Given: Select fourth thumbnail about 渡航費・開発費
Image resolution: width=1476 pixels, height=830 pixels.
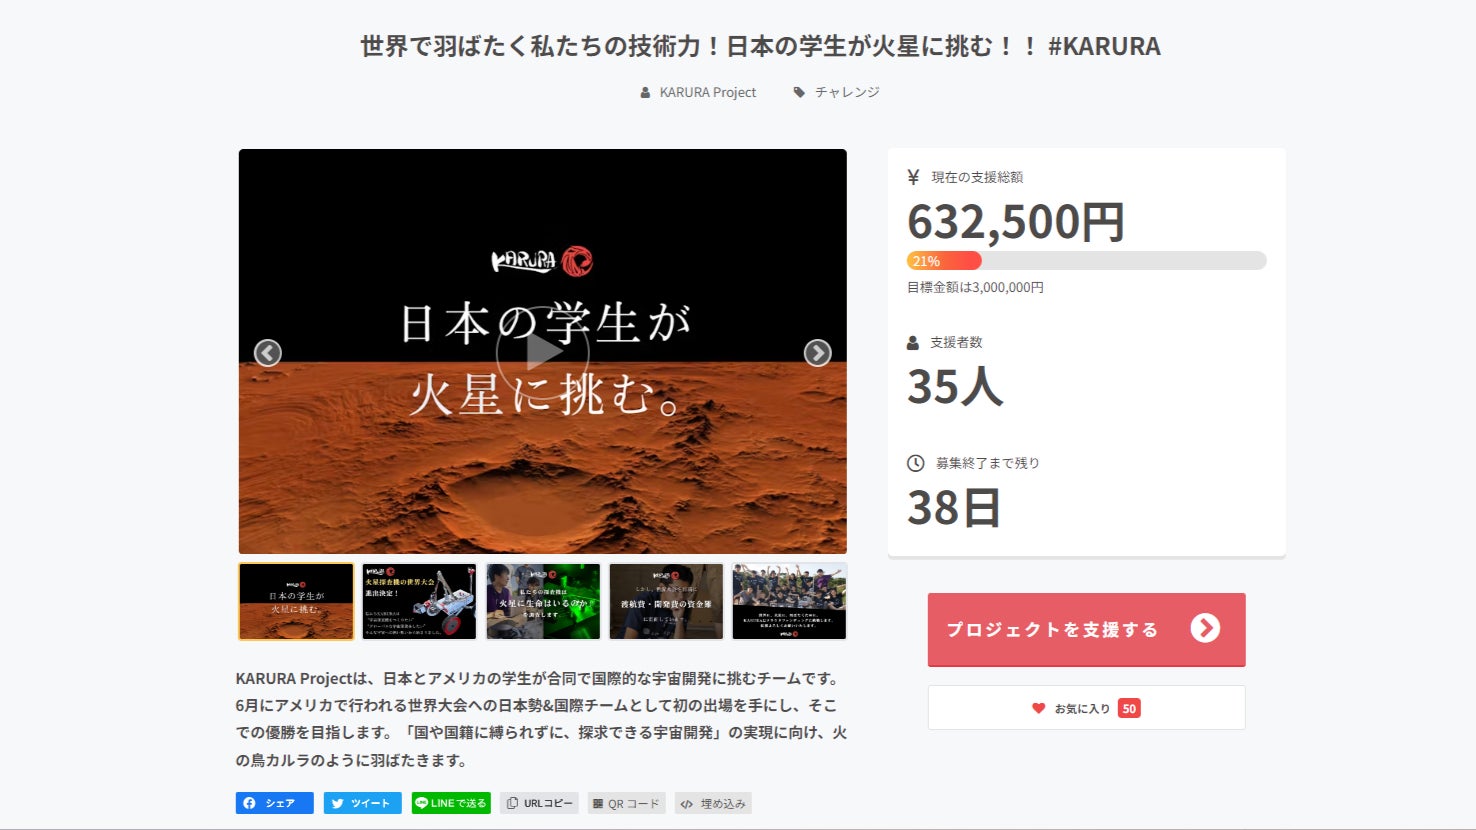Looking at the screenshot, I should click(666, 601).
